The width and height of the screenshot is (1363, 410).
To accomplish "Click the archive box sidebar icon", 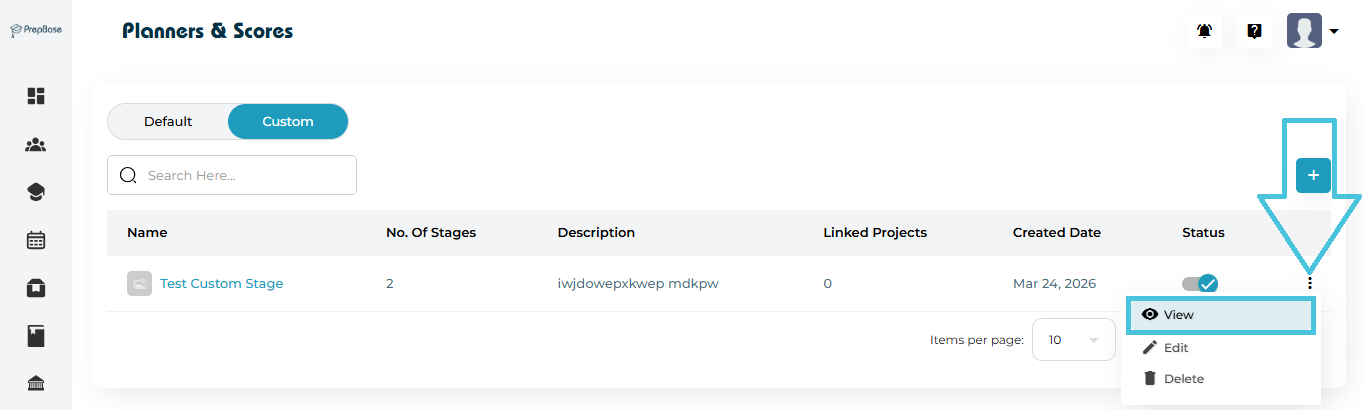I will (36, 288).
